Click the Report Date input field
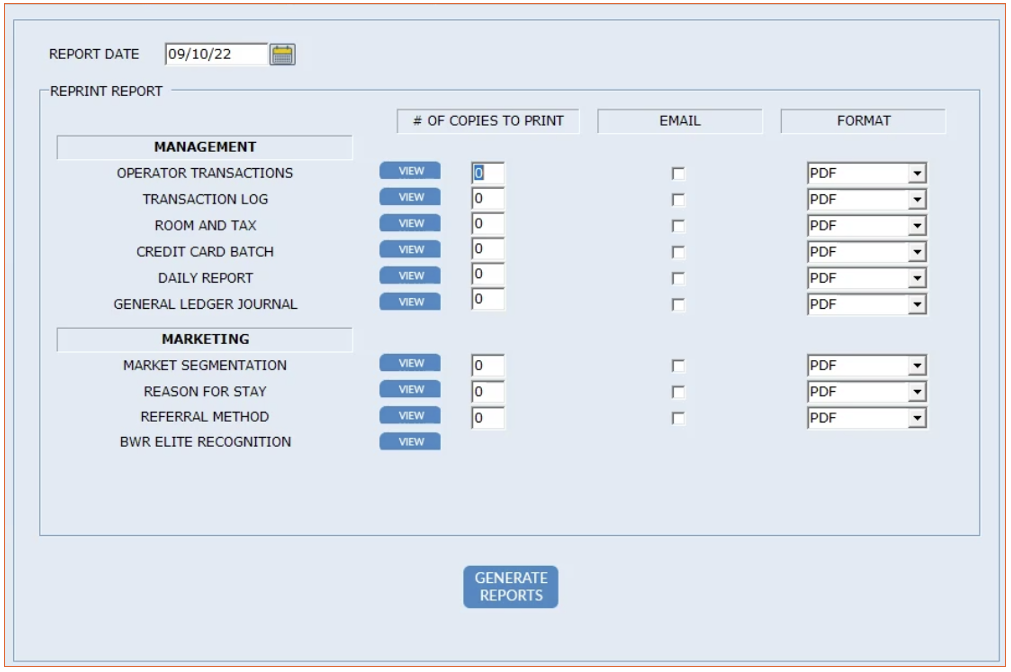1011x672 pixels. [216, 54]
